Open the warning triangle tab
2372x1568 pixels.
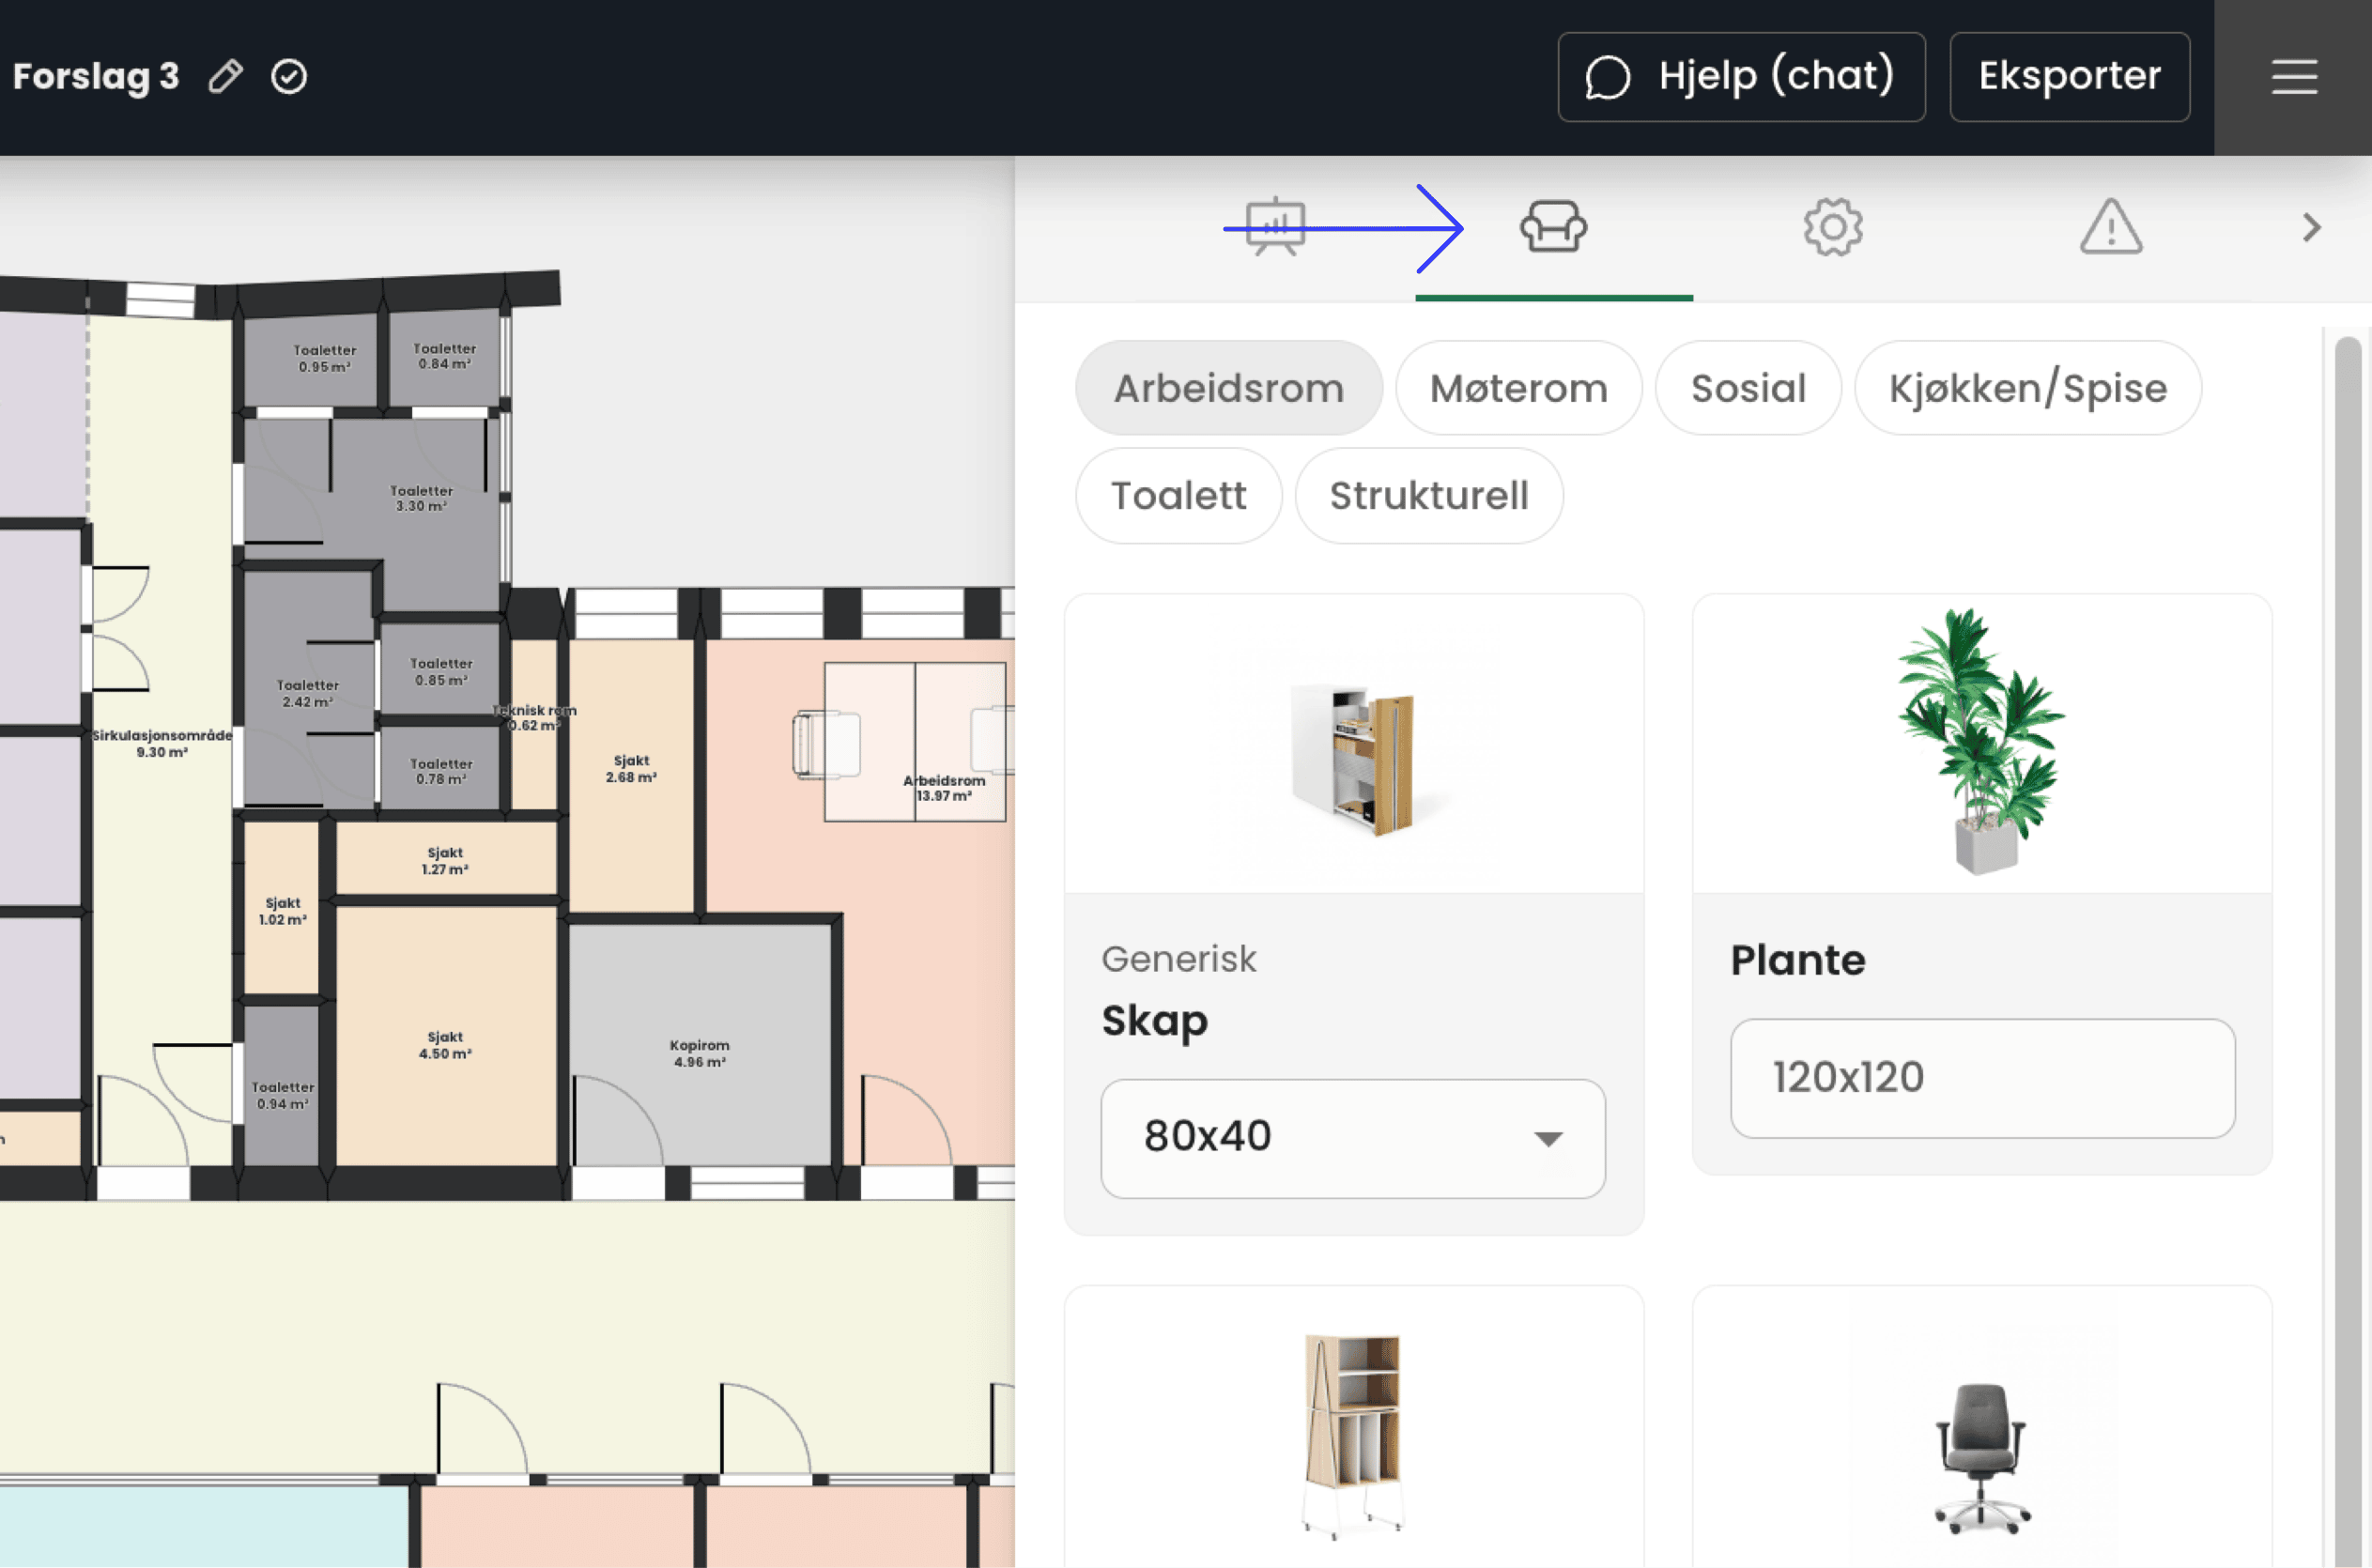click(2111, 227)
